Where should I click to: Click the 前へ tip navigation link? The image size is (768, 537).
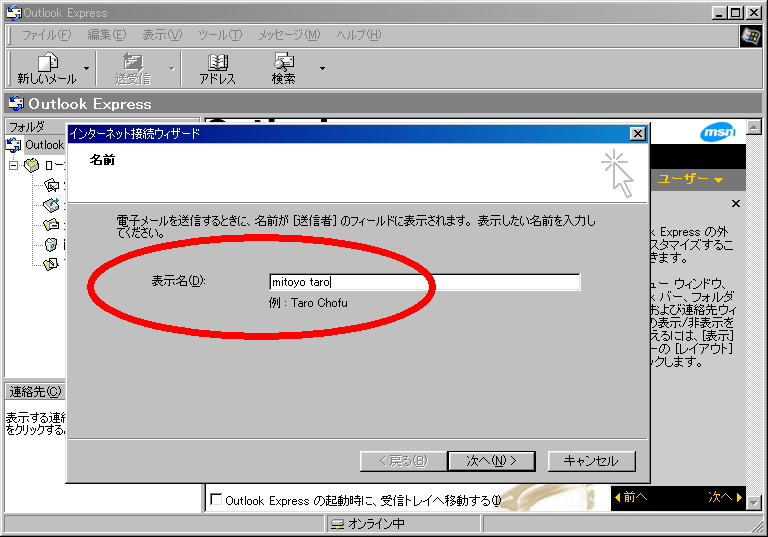point(631,497)
